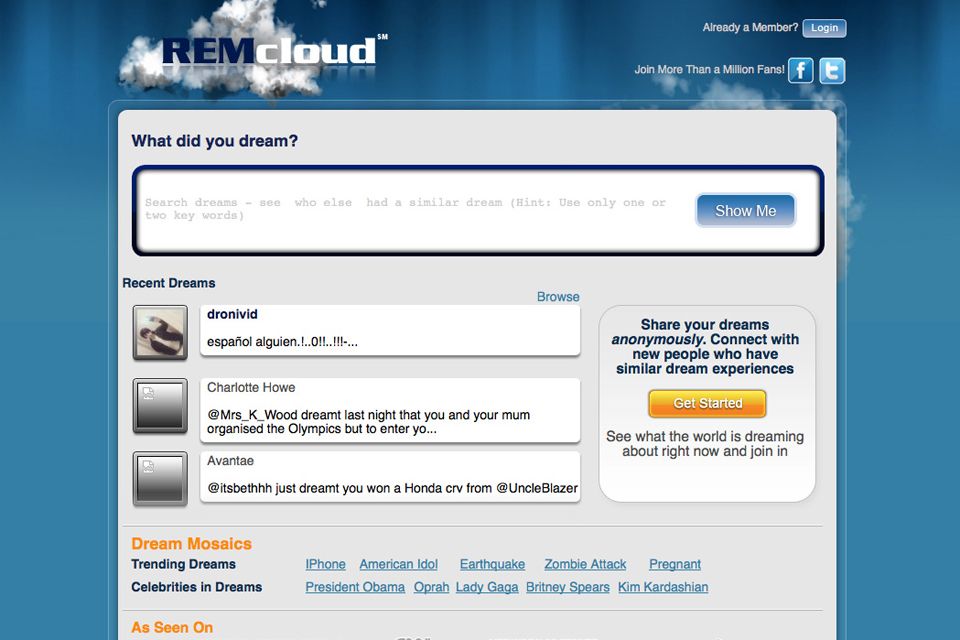Select the Kim Kardashian dreams link

coord(663,587)
